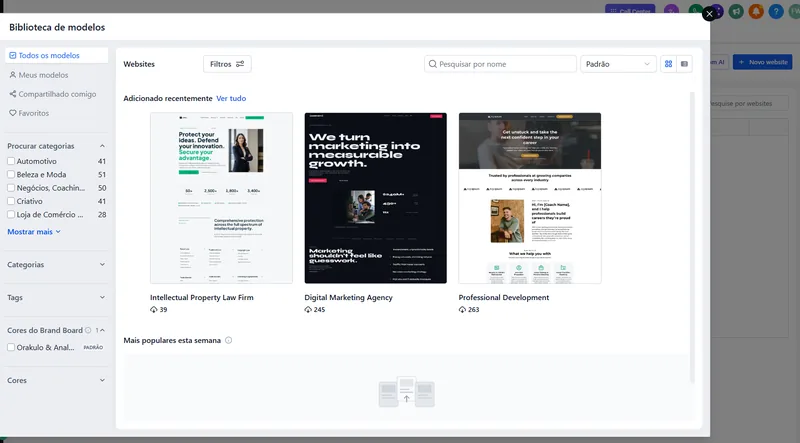Click the Filtros sliders icon

click(x=240, y=64)
